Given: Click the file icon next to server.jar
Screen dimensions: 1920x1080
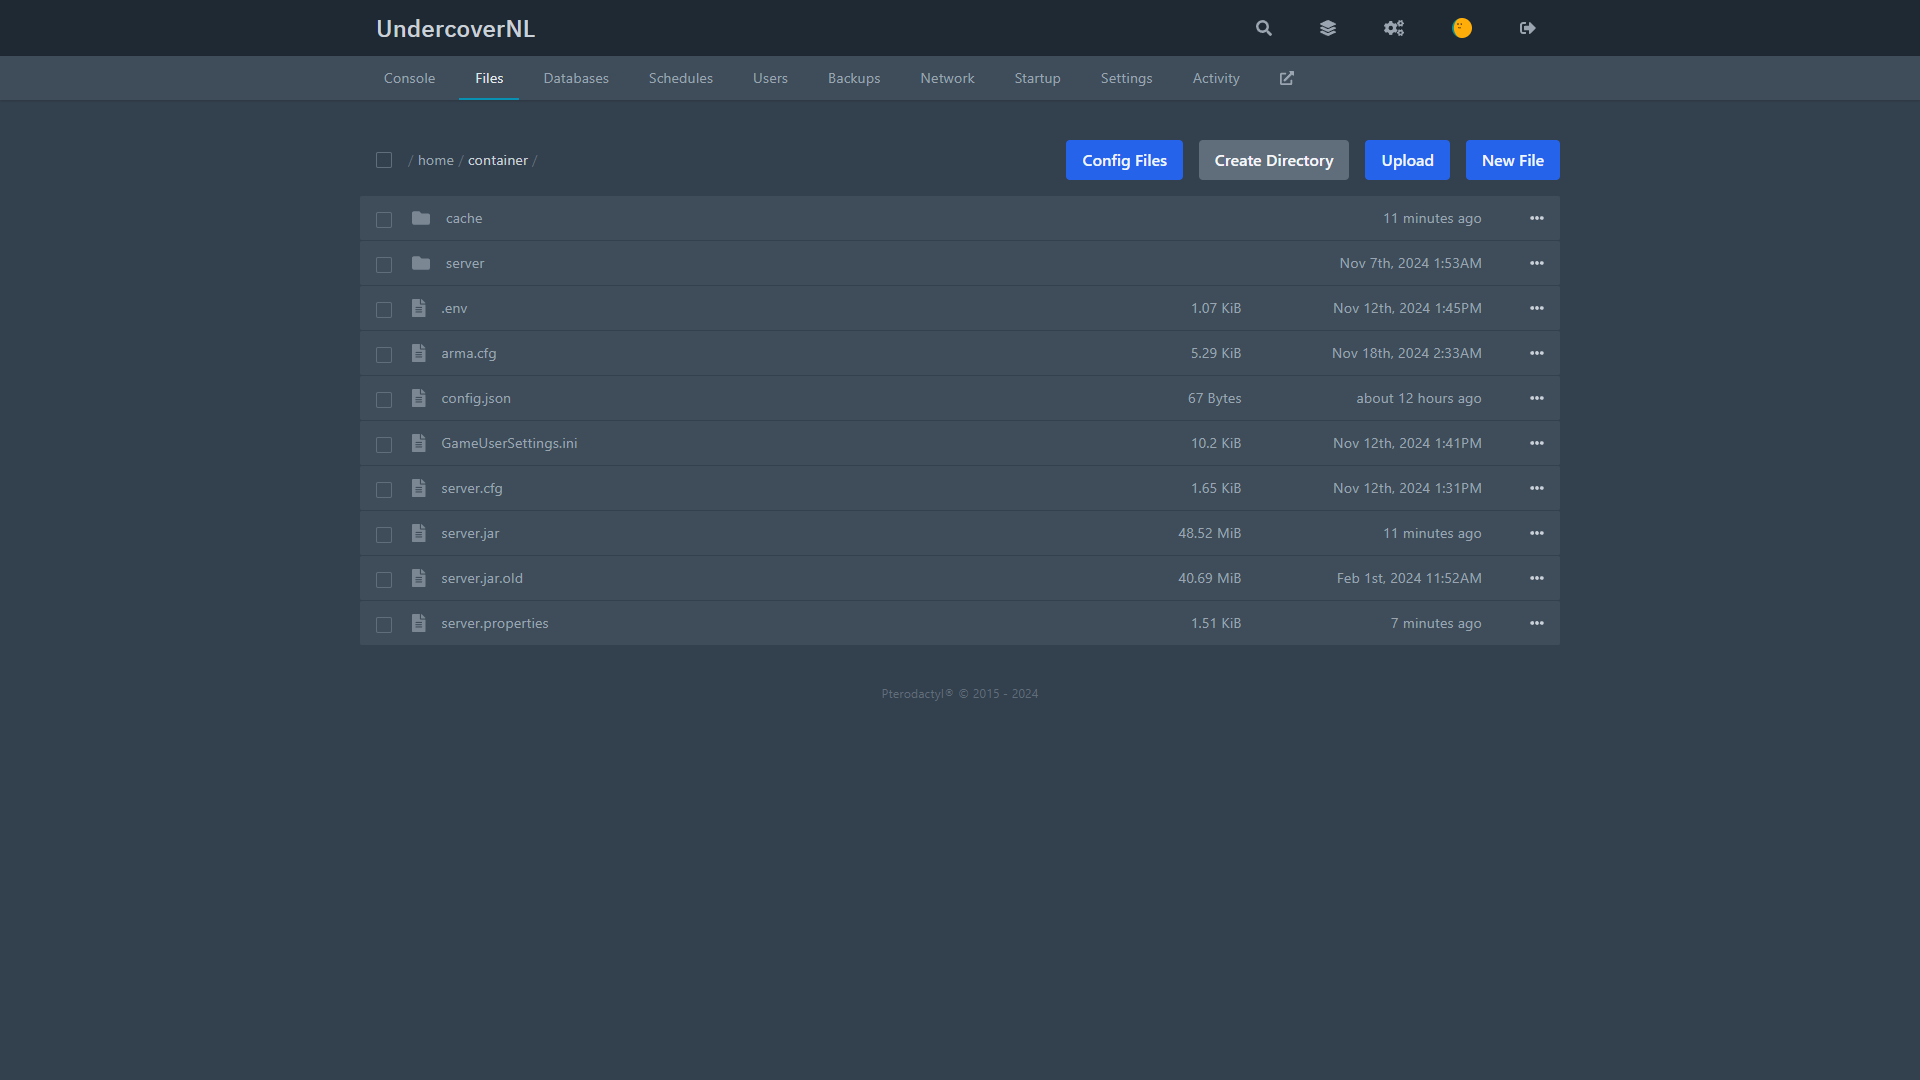Looking at the screenshot, I should click(x=418, y=533).
